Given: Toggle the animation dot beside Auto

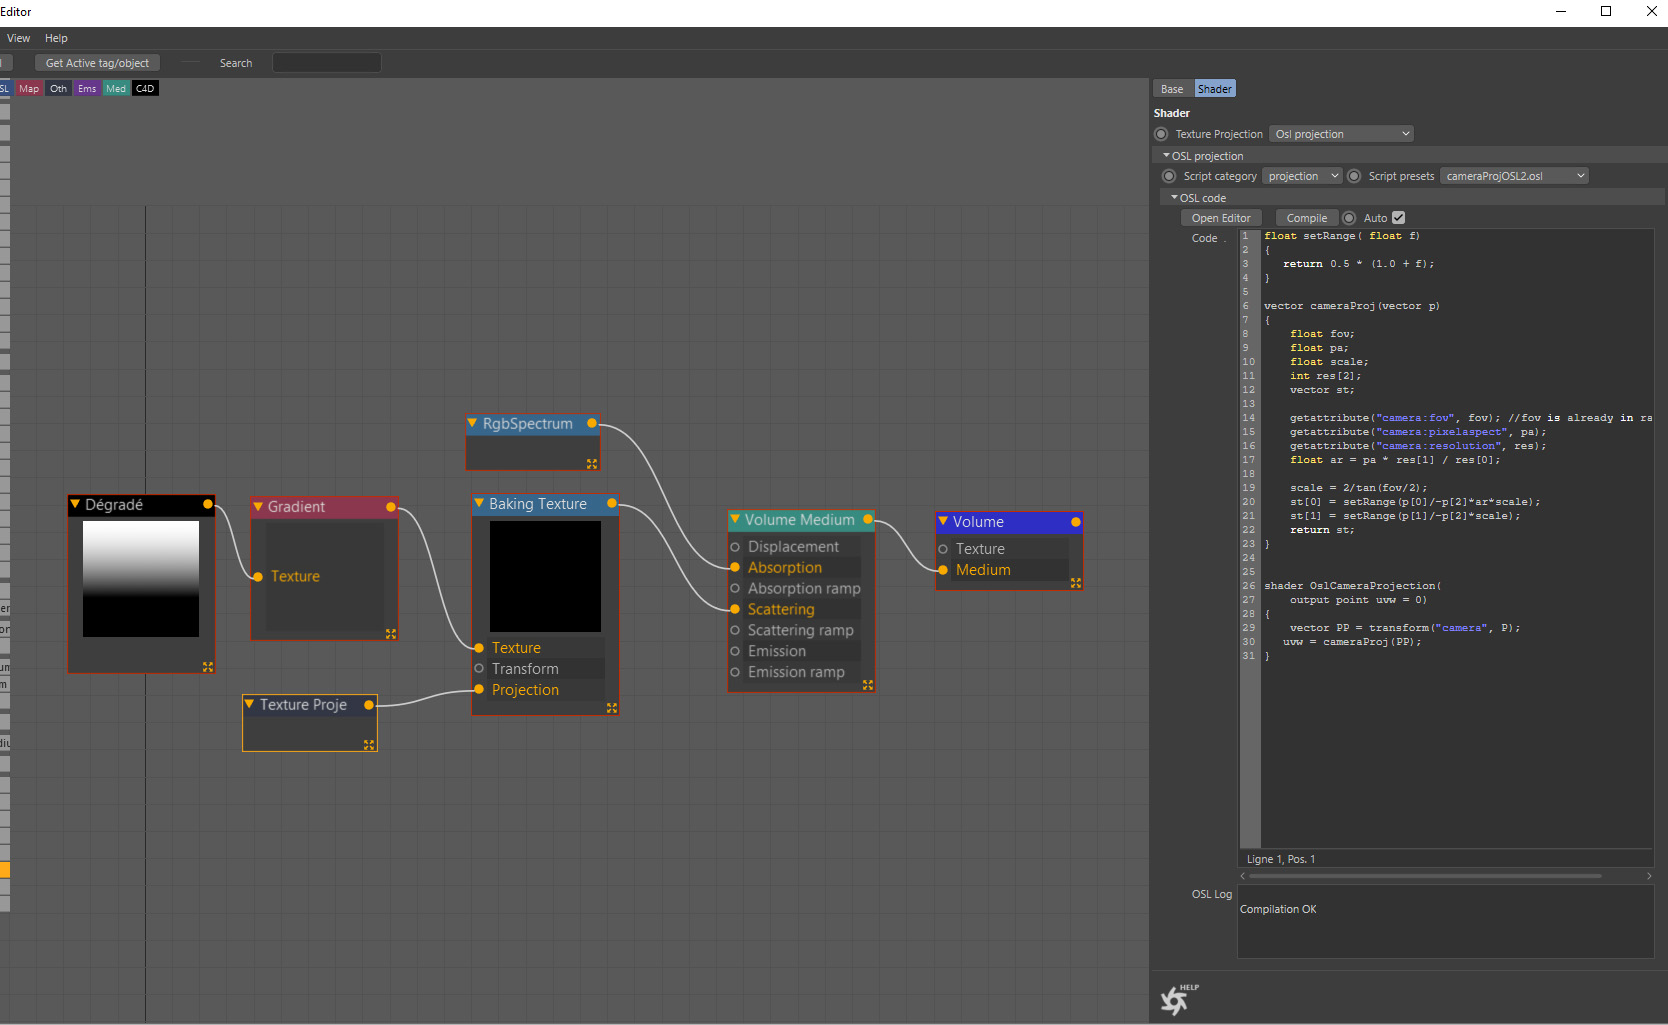Looking at the screenshot, I should (x=1349, y=218).
